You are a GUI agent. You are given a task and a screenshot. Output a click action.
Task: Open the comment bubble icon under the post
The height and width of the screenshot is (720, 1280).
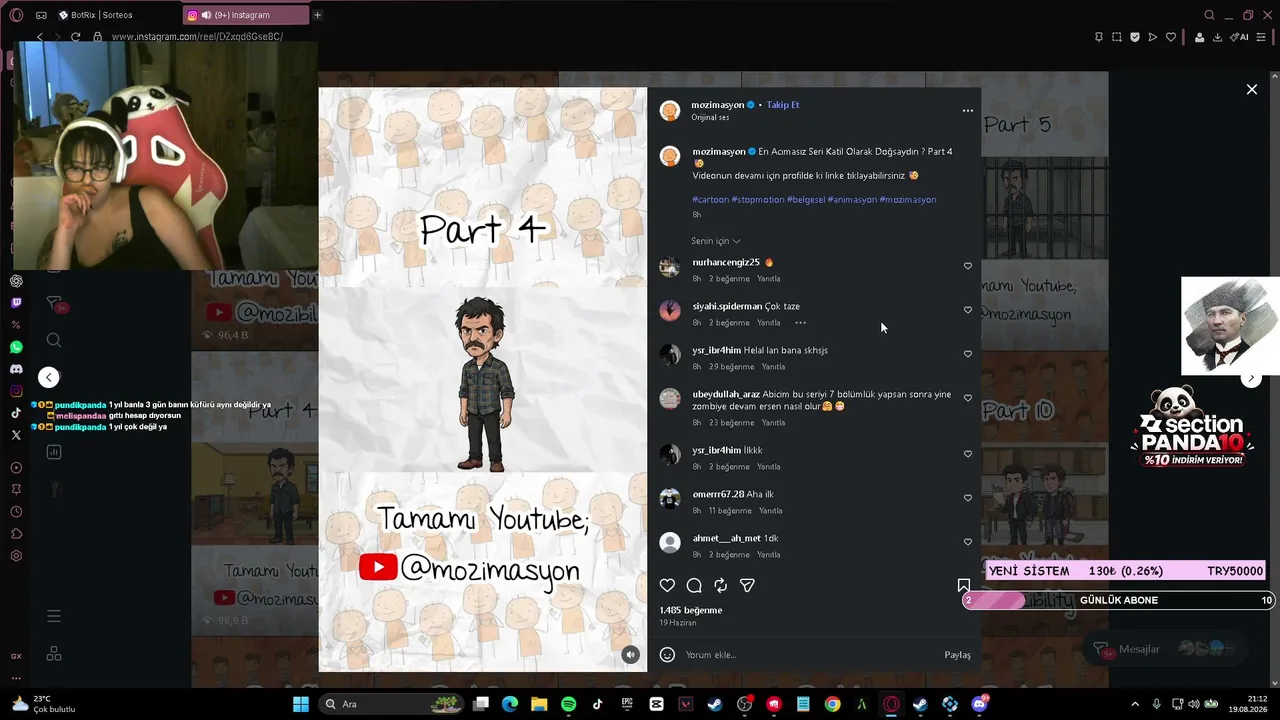click(x=694, y=585)
